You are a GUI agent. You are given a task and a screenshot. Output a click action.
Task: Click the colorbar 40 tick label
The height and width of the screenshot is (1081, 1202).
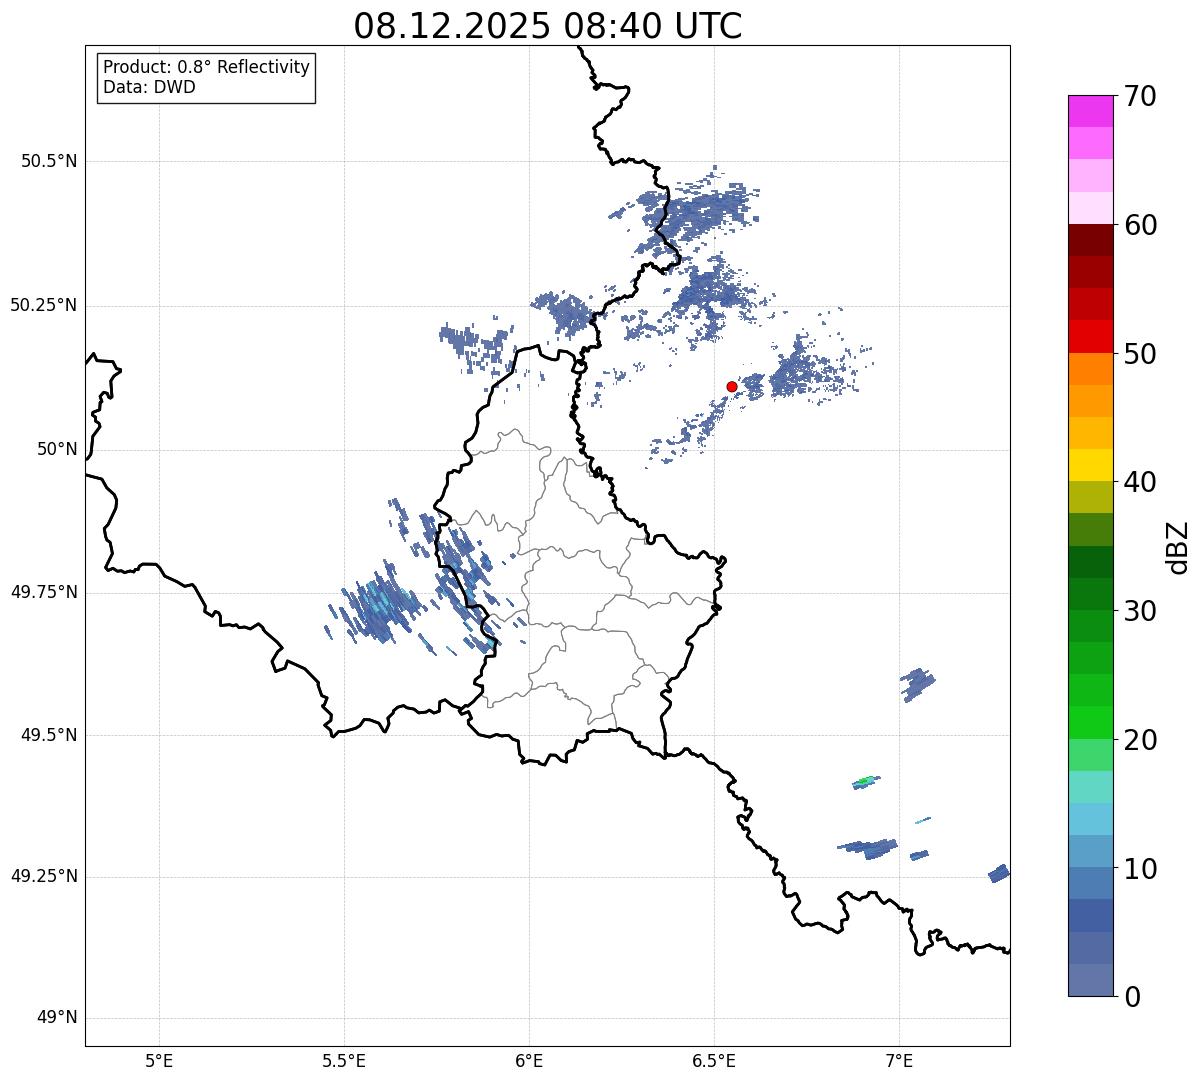(1140, 482)
